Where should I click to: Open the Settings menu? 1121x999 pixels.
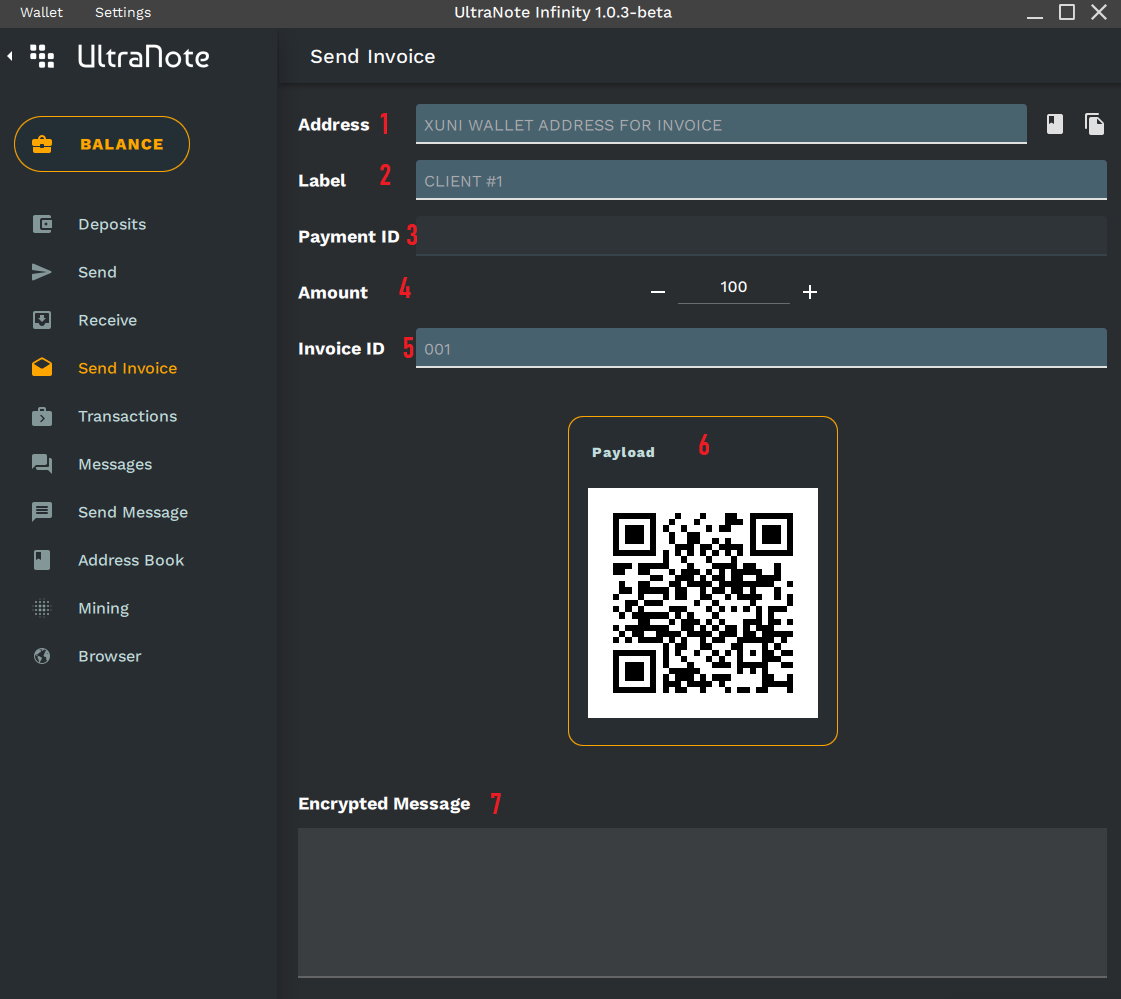point(123,12)
